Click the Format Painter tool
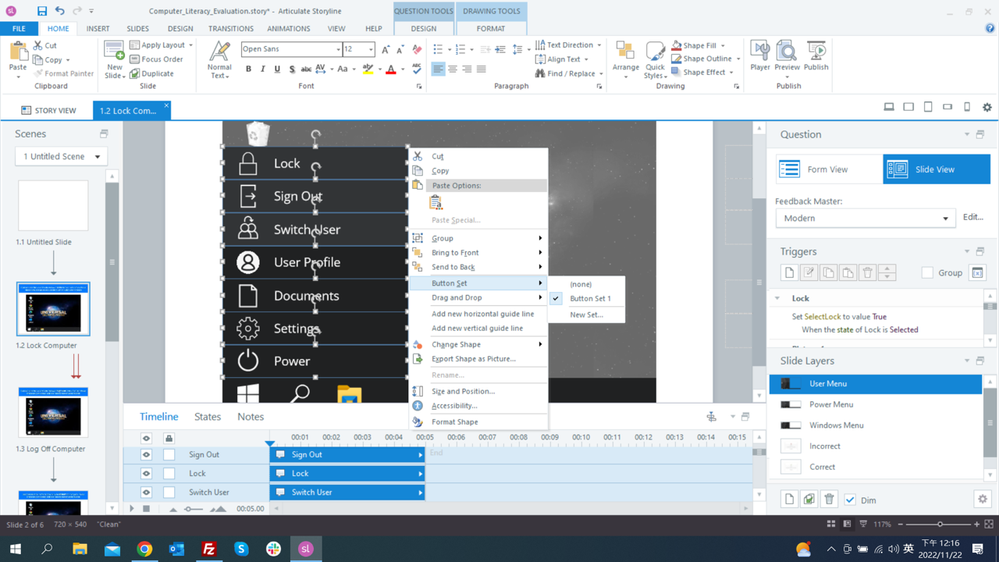The width and height of the screenshot is (999, 562). tap(64, 73)
